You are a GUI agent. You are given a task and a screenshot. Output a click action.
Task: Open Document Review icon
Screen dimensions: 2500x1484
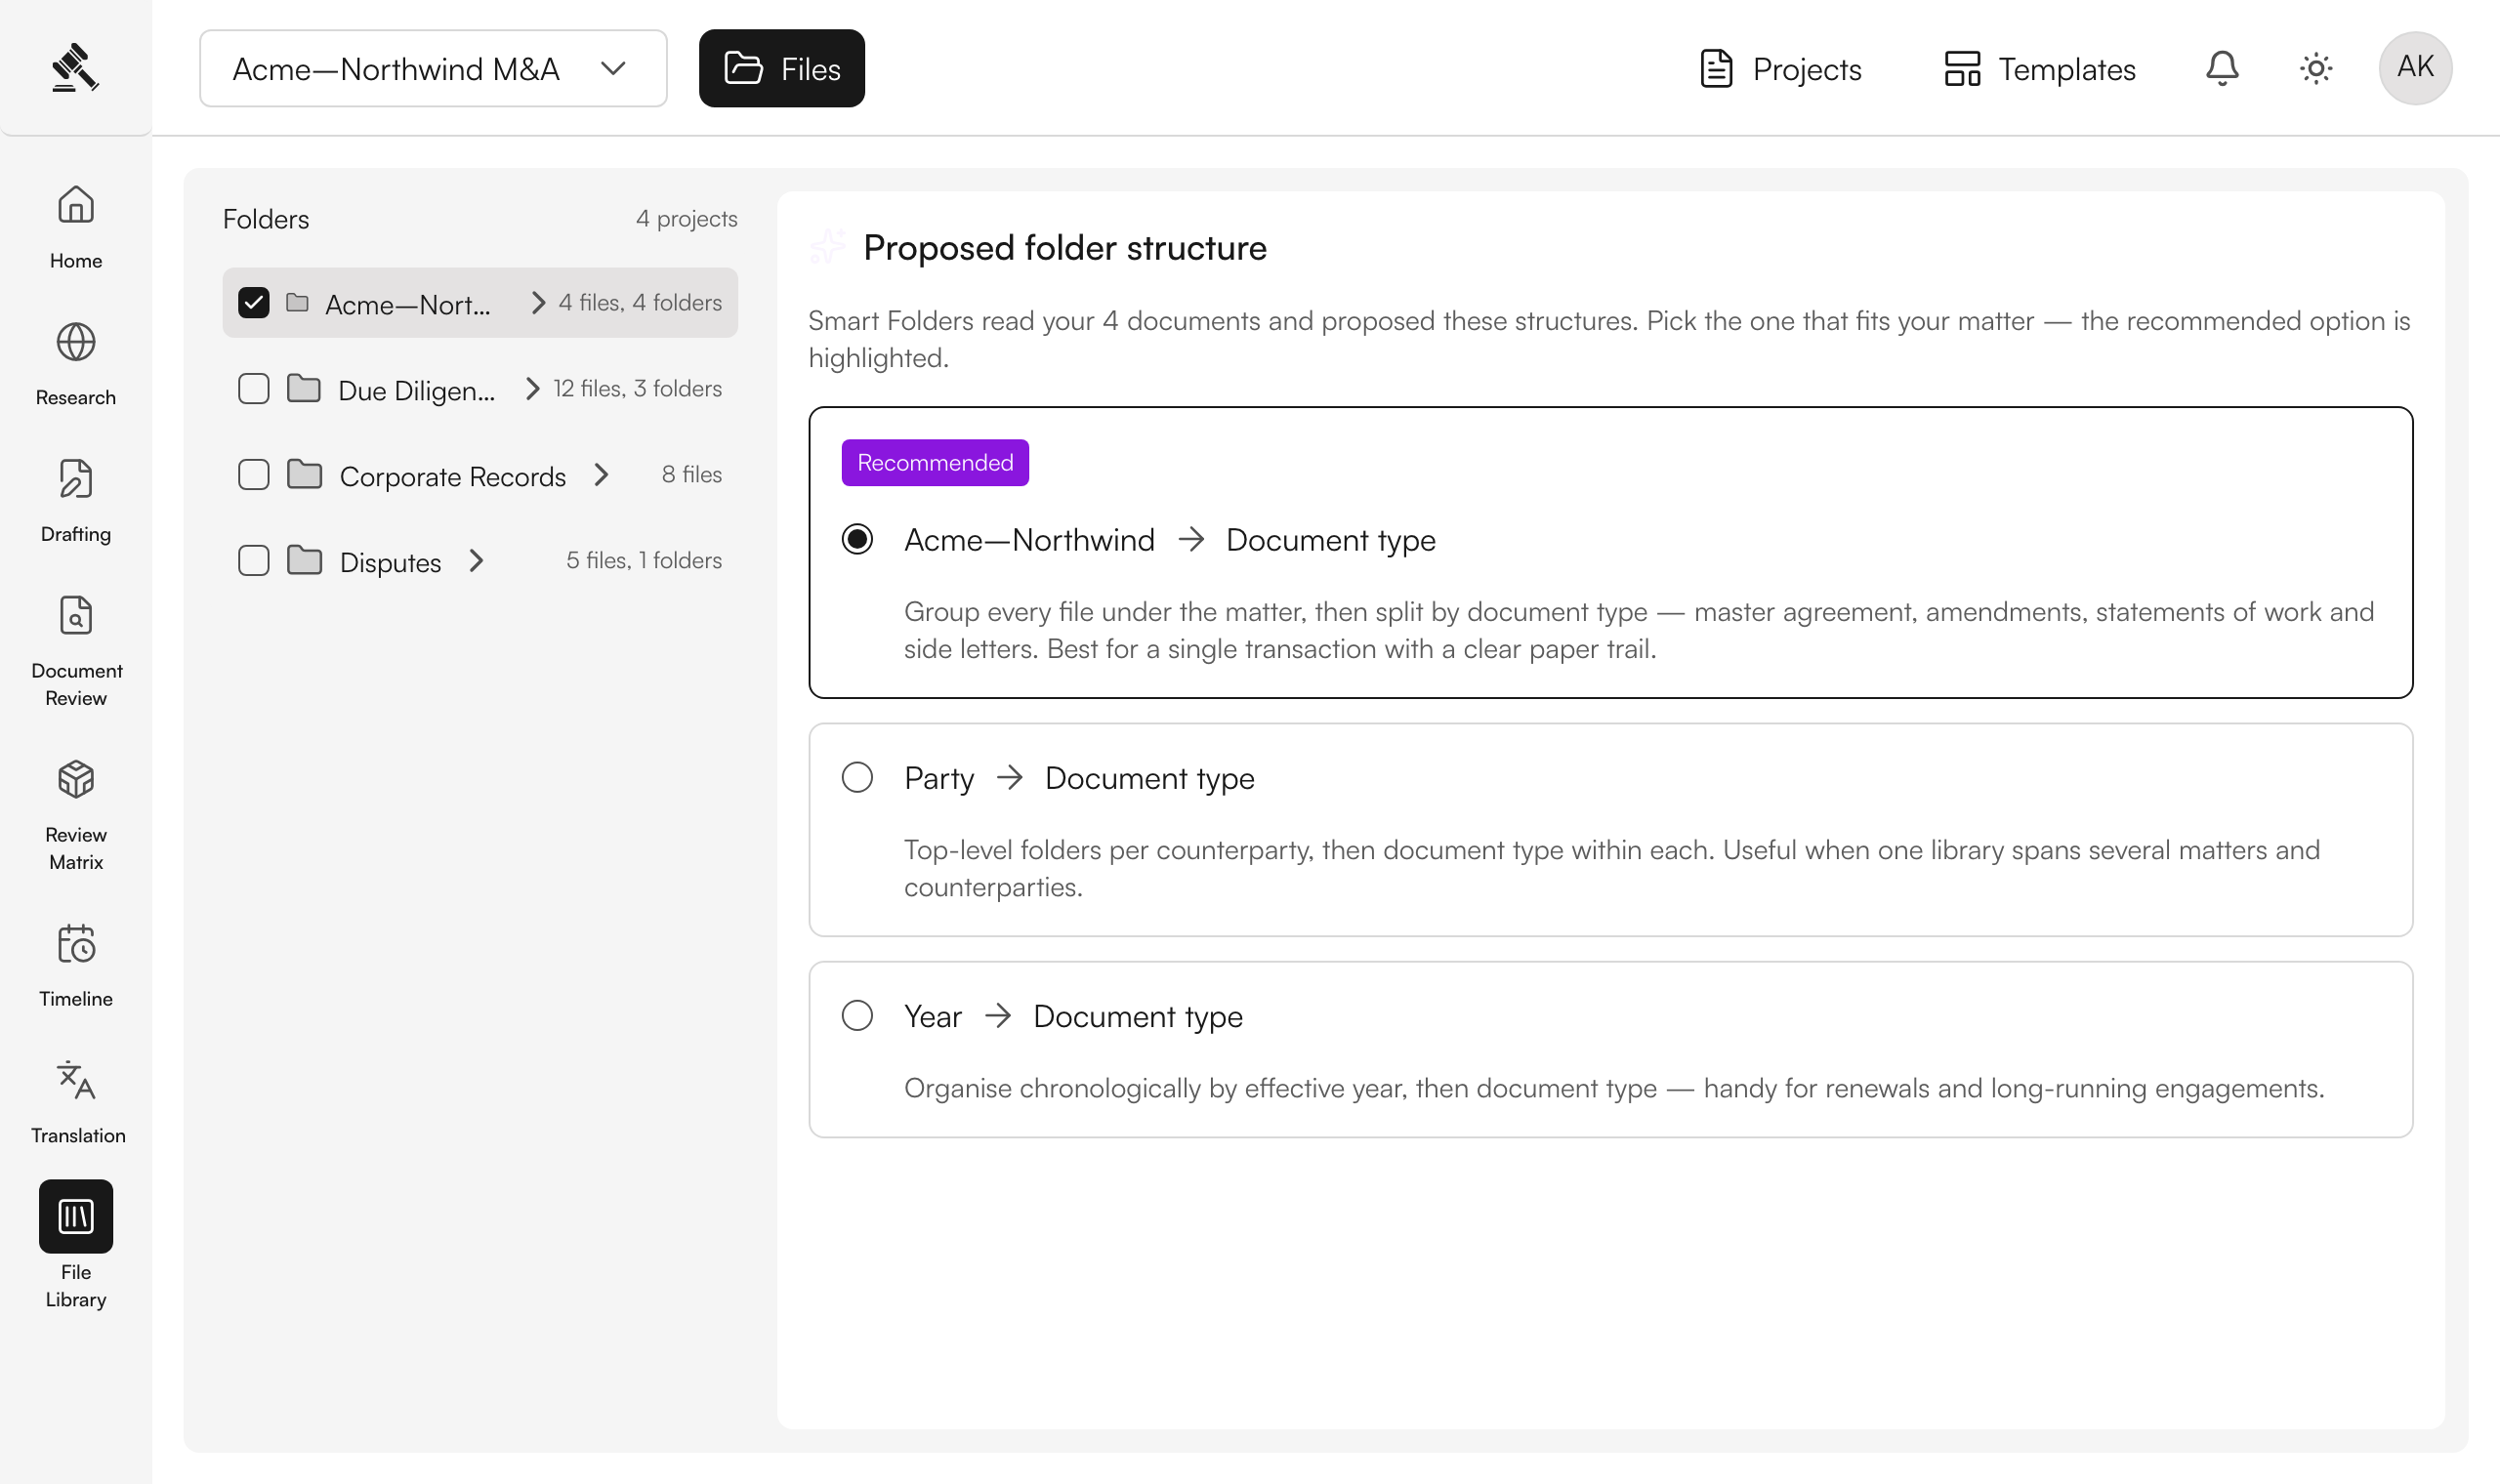tap(76, 615)
